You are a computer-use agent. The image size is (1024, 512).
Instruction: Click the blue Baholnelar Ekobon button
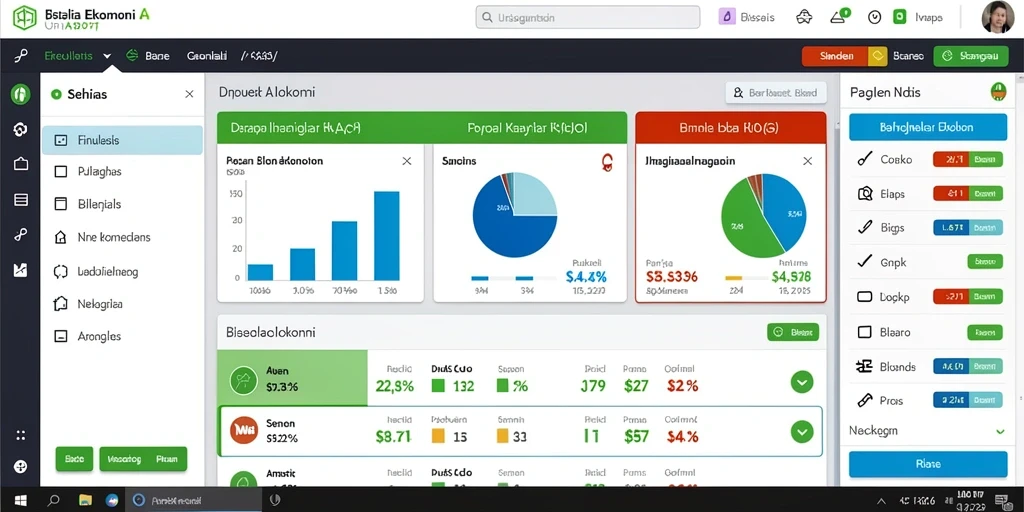(928, 127)
